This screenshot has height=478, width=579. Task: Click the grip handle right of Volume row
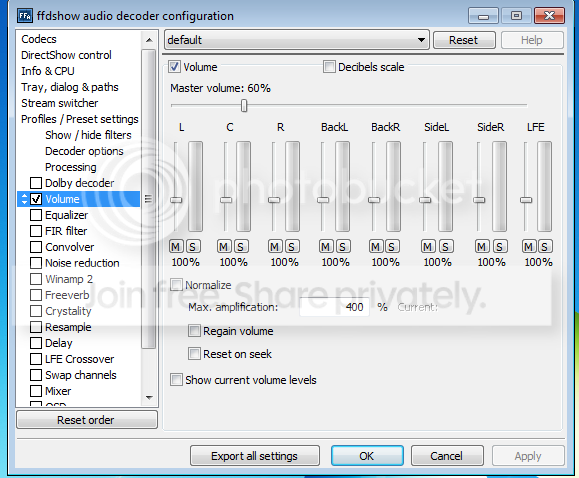point(148,199)
